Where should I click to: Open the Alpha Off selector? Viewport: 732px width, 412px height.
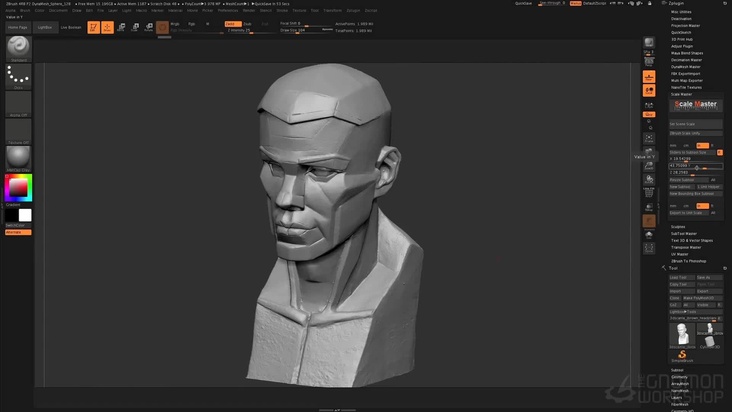[x=18, y=104]
